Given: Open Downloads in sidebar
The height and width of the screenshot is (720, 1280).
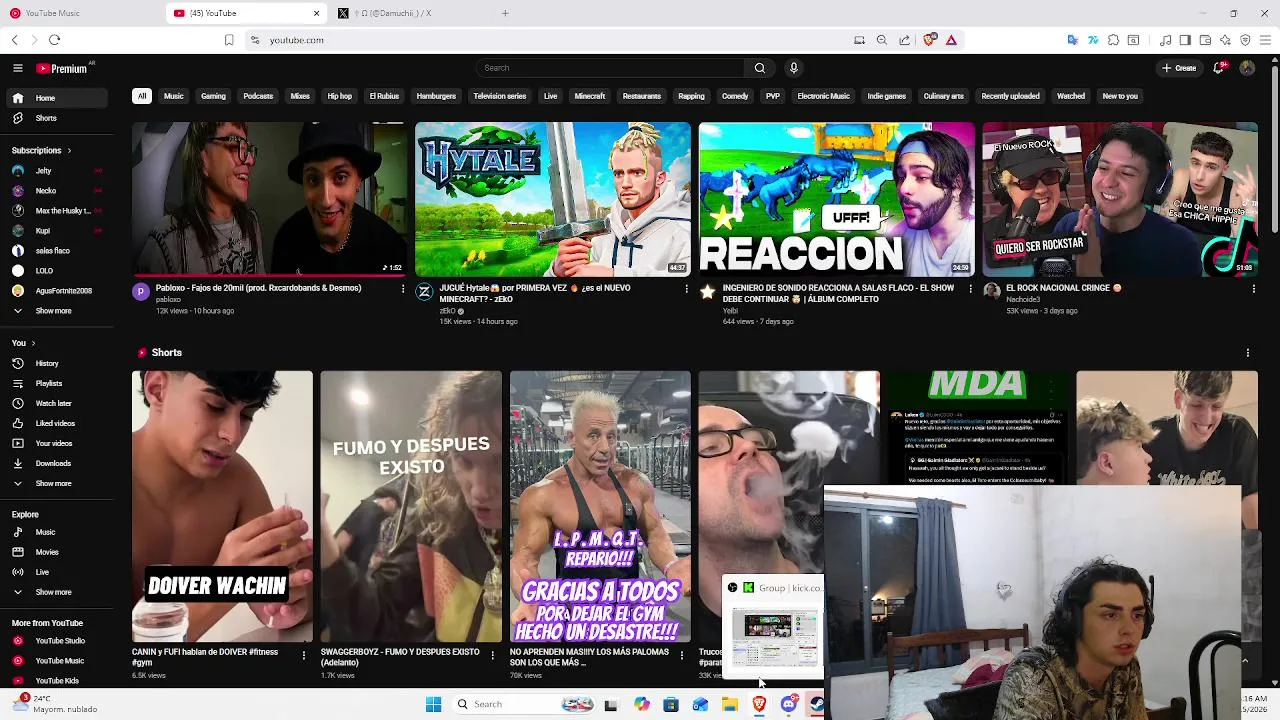Looking at the screenshot, I should pyautogui.click(x=55, y=464).
